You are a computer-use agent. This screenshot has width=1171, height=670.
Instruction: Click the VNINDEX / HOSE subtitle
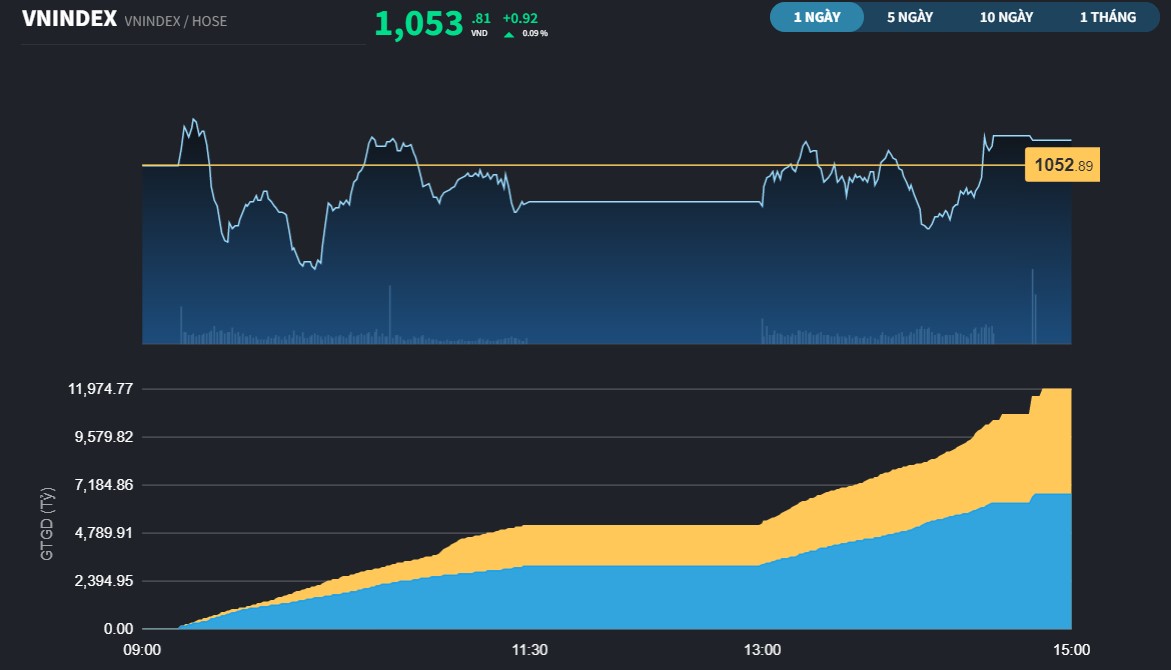point(174,20)
